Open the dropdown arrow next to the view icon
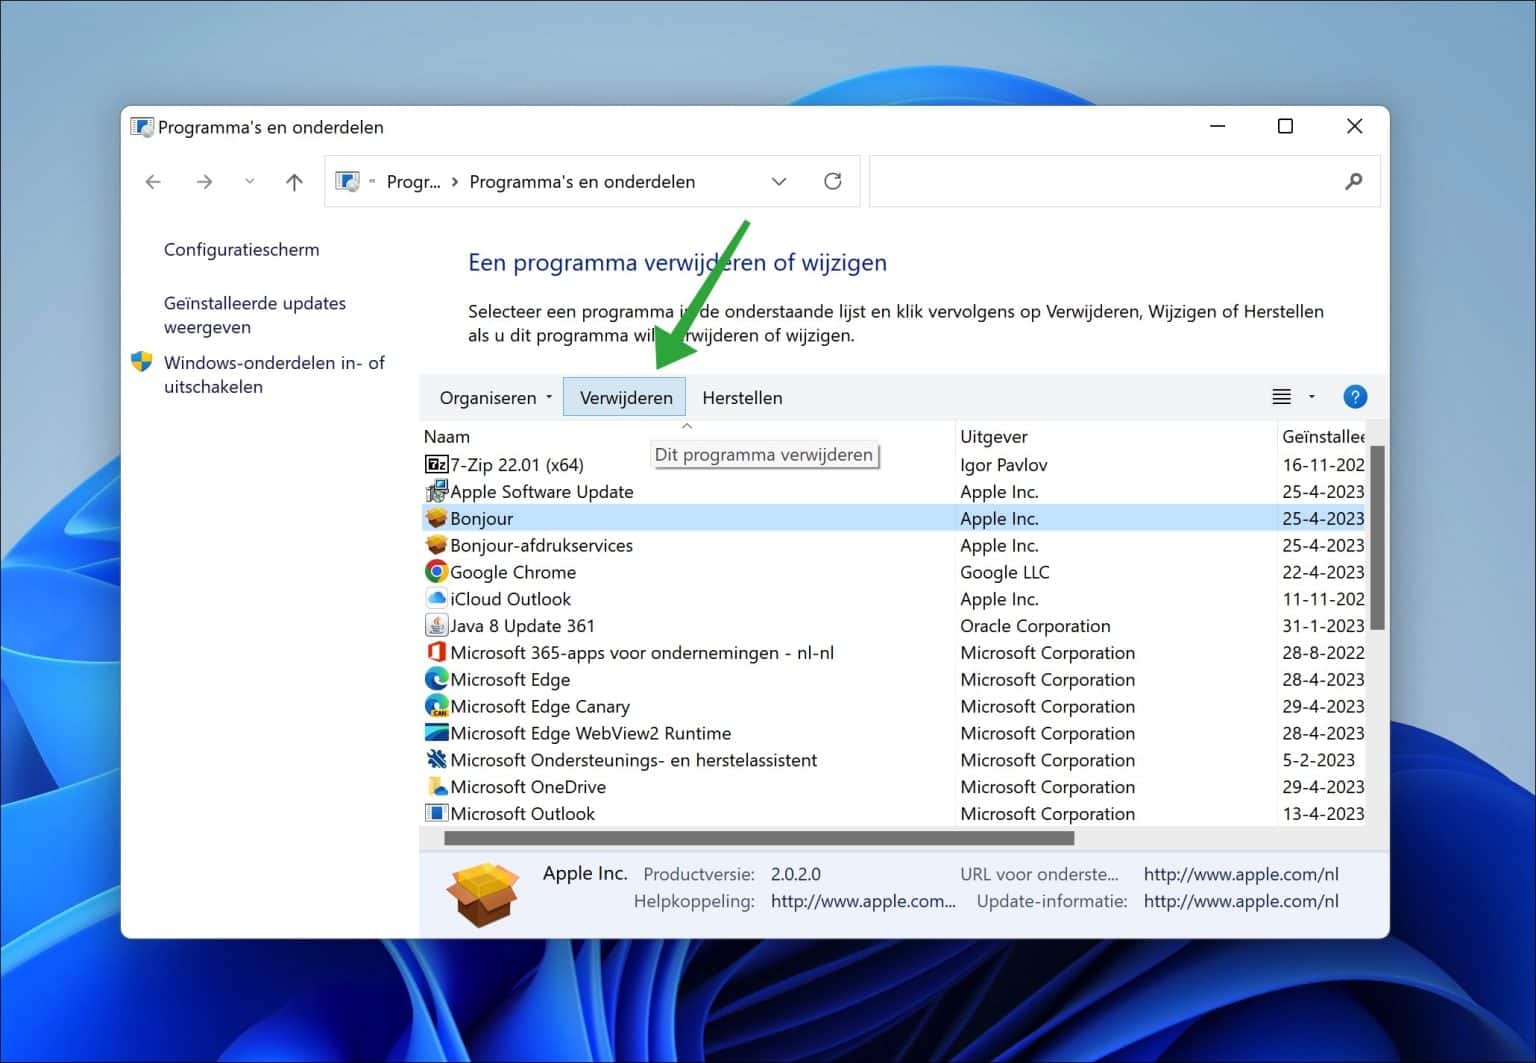This screenshot has height=1063, width=1536. (x=1311, y=396)
